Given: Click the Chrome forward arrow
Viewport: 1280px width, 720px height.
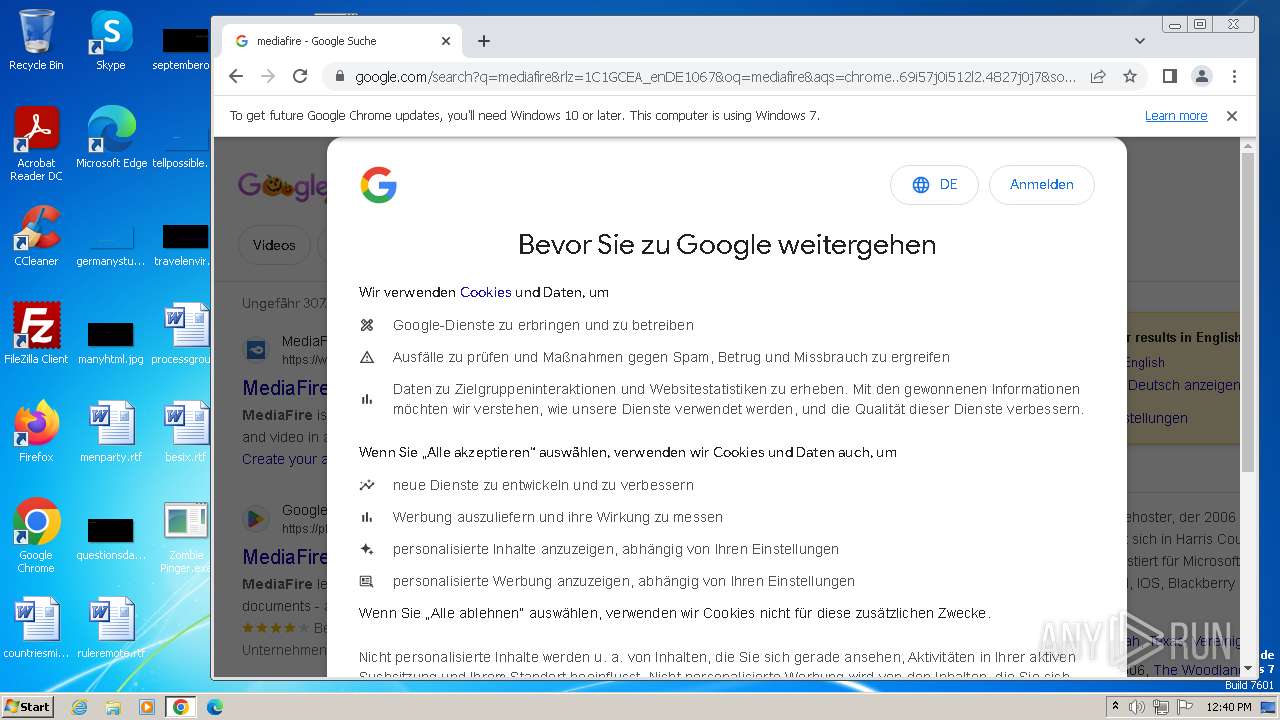Looking at the screenshot, I should (268, 76).
